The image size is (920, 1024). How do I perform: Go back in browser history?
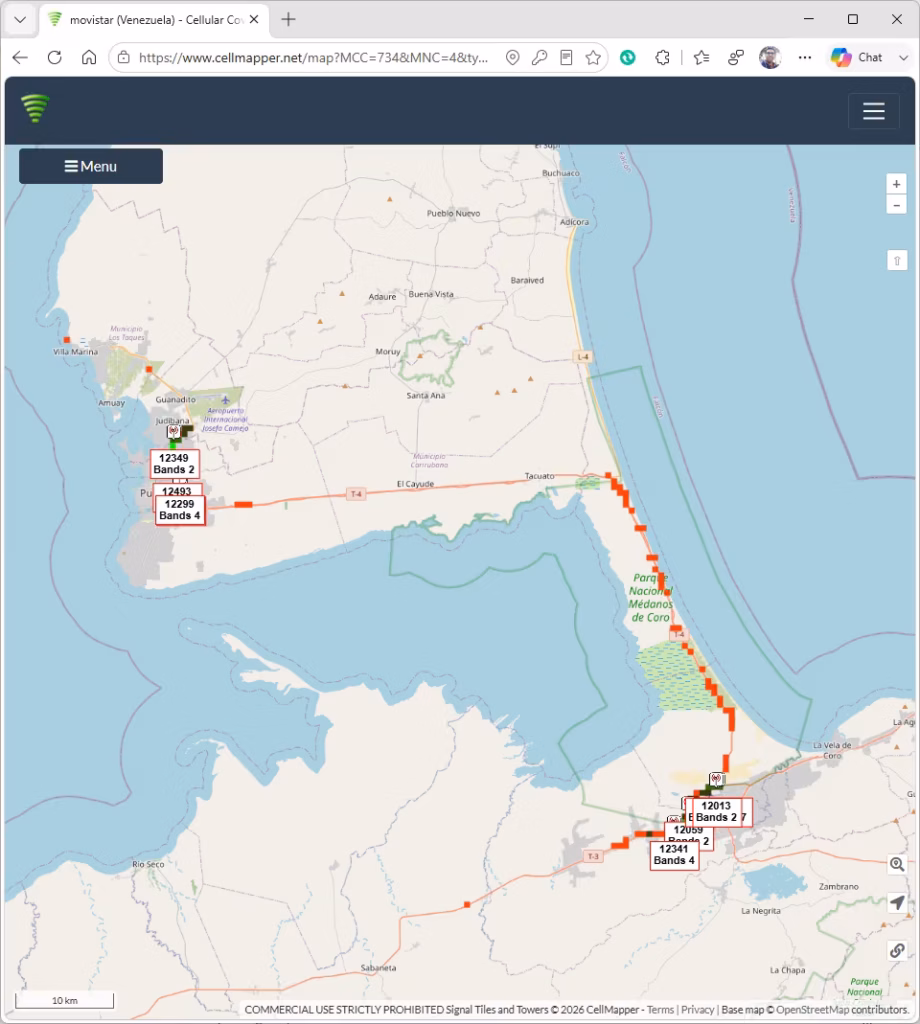click(x=20, y=57)
